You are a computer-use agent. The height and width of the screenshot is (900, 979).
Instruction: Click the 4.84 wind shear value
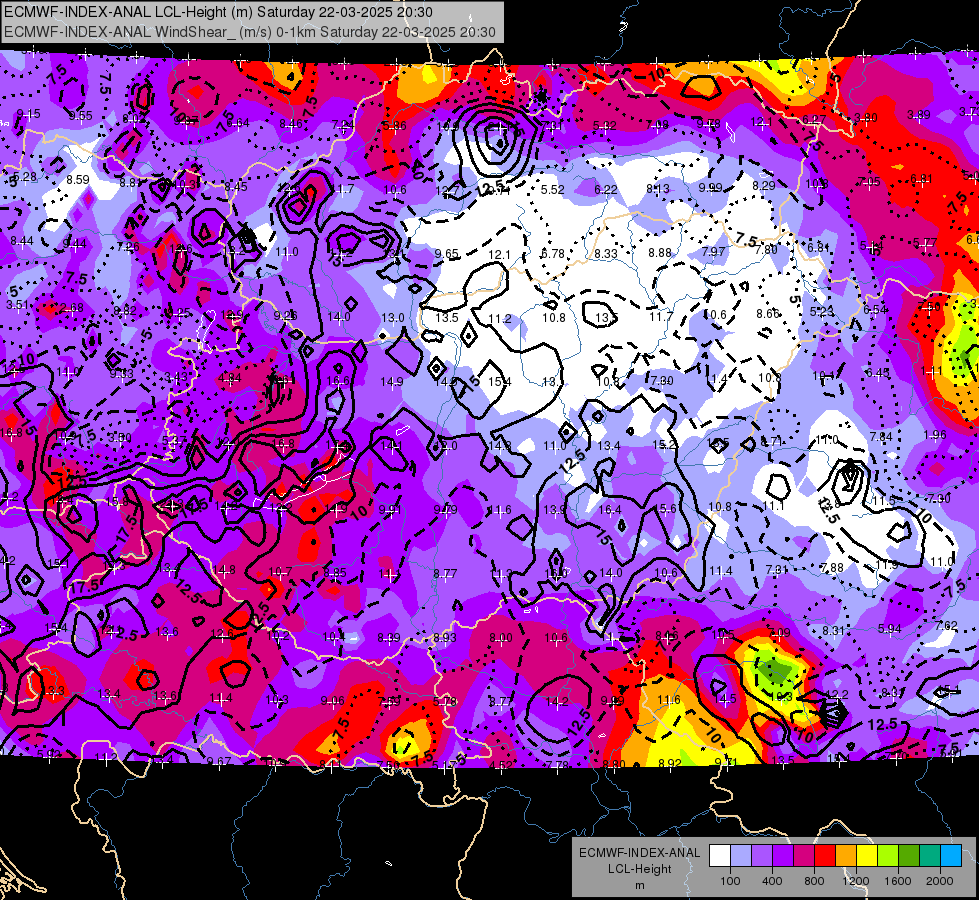pyautogui.click(x=229, y=378)
